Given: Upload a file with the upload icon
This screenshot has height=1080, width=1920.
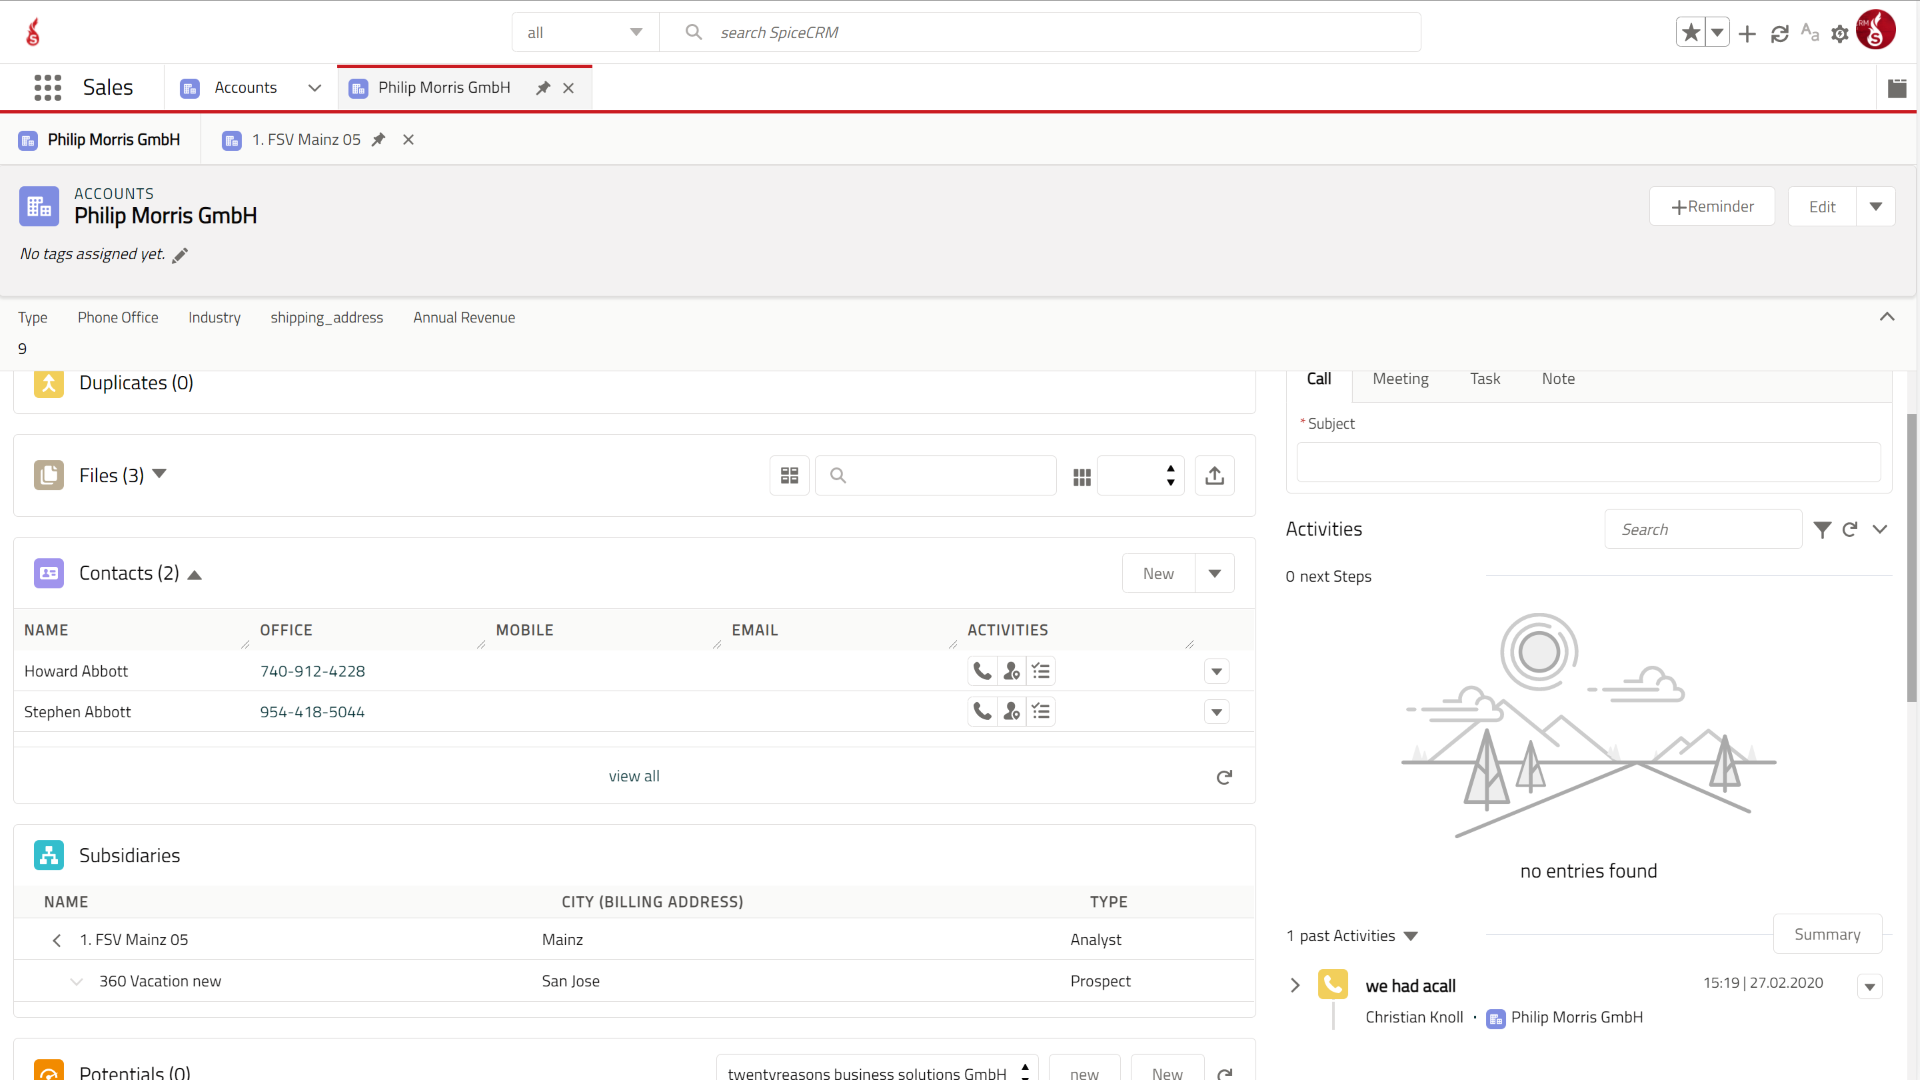Looking at the screenshot, I should click(1215, 476).
